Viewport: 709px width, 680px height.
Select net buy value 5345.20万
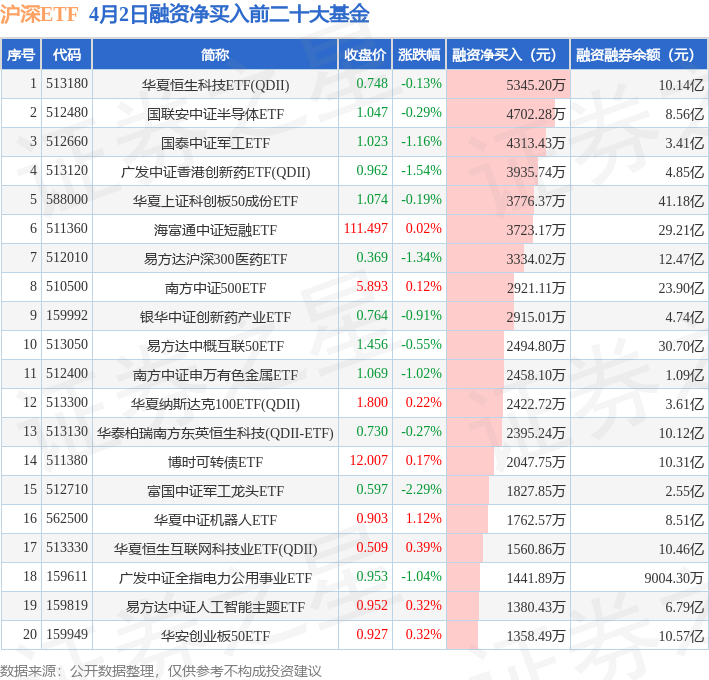pos(535,85)
